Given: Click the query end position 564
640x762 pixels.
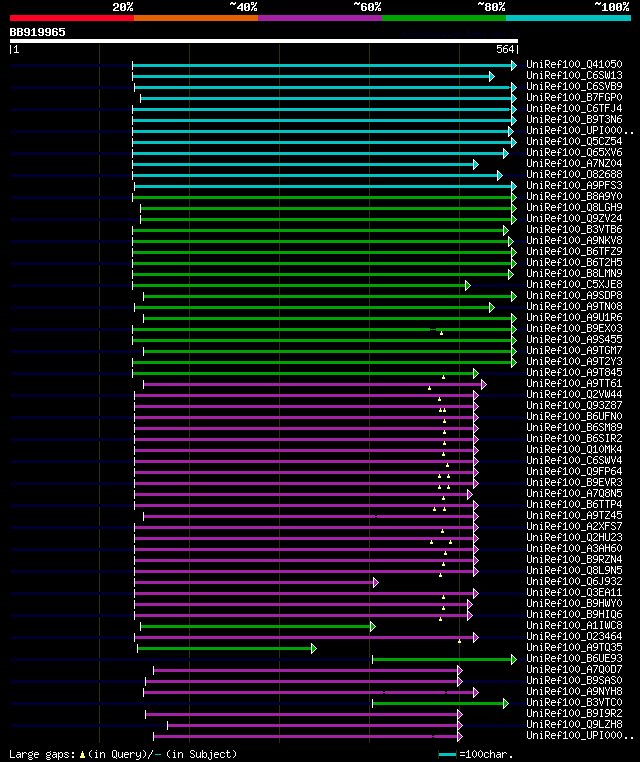Looking at the screenshot, I should pos(505,50).
